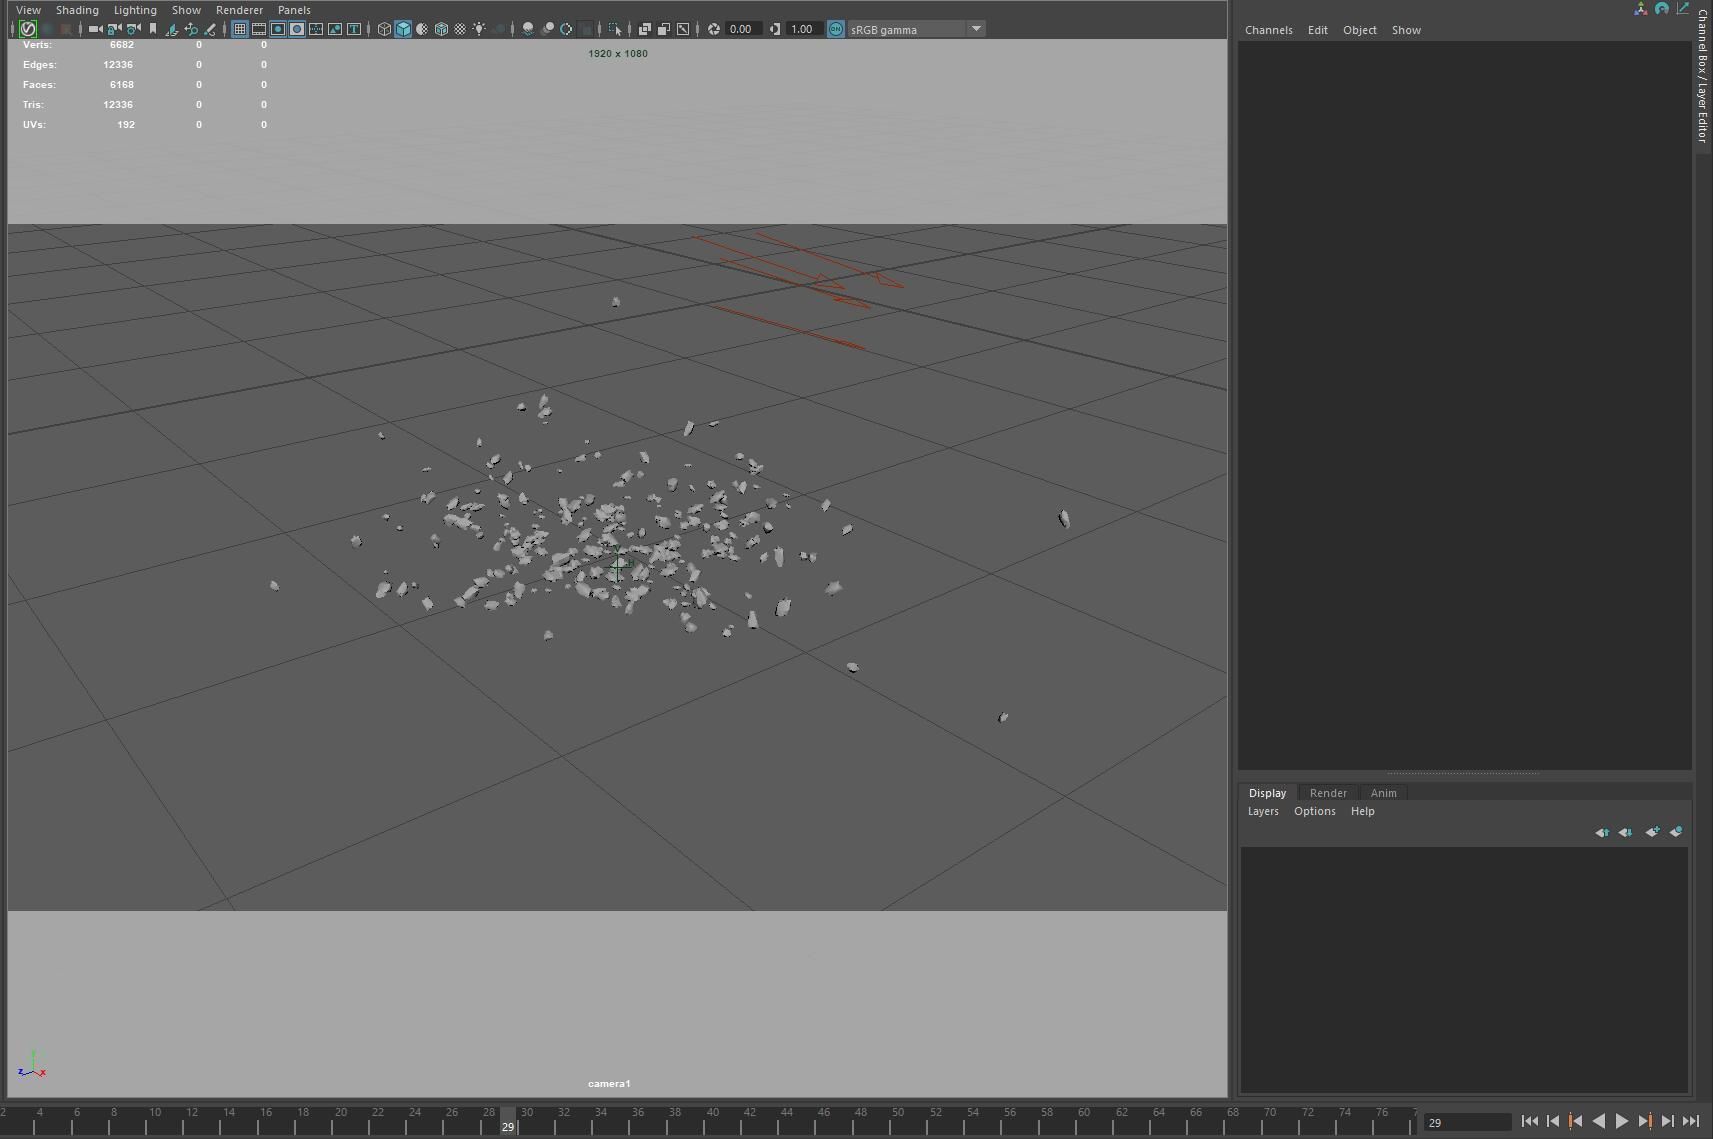The height and width of the screenshot is (1139, 1713).
Task: Switch to Wireframe display cube icon
Action: (x=384, y=29)
